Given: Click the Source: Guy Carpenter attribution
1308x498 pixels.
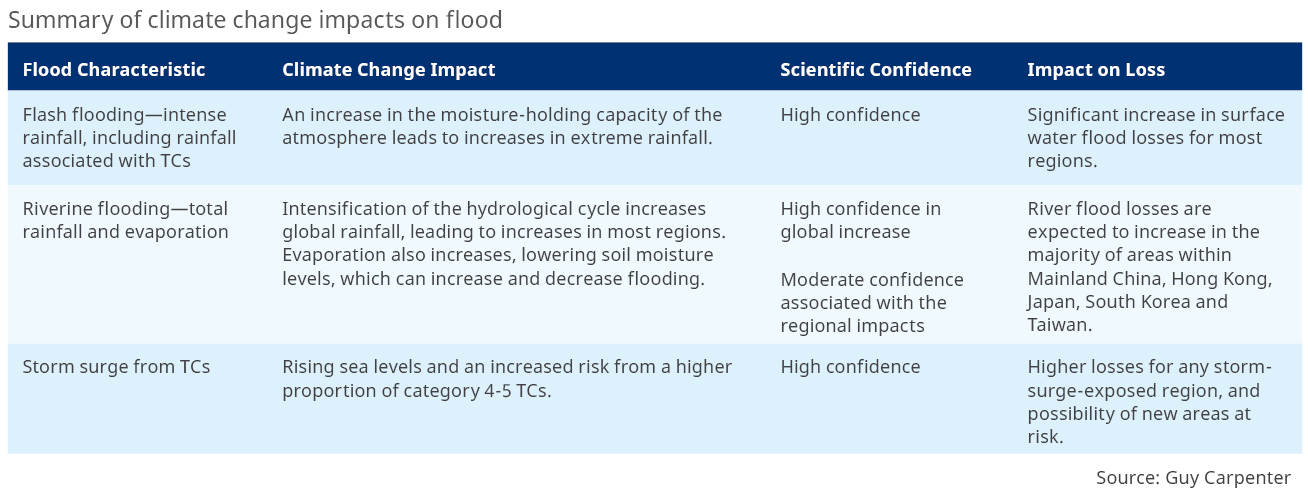Looking at the screenshot, I should 1192,477.
